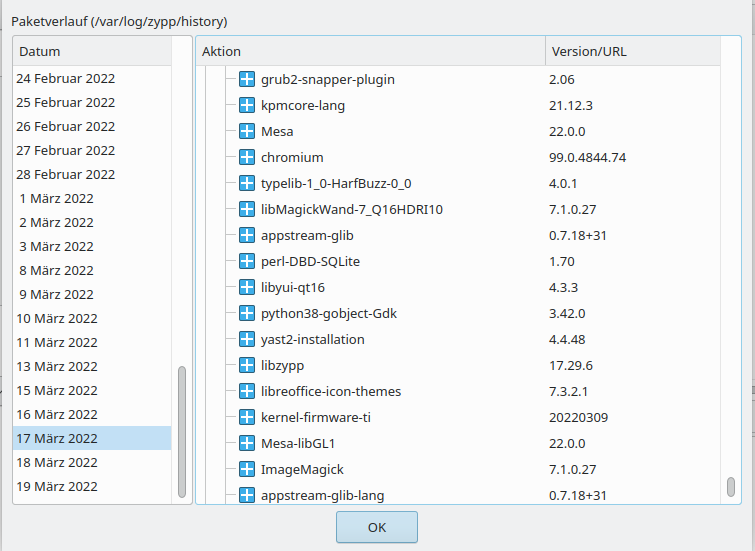The width and height of the screenshot is (755, 551).
Task: Click version 99.0.4844.74
Action: click(x=587, y=157)
